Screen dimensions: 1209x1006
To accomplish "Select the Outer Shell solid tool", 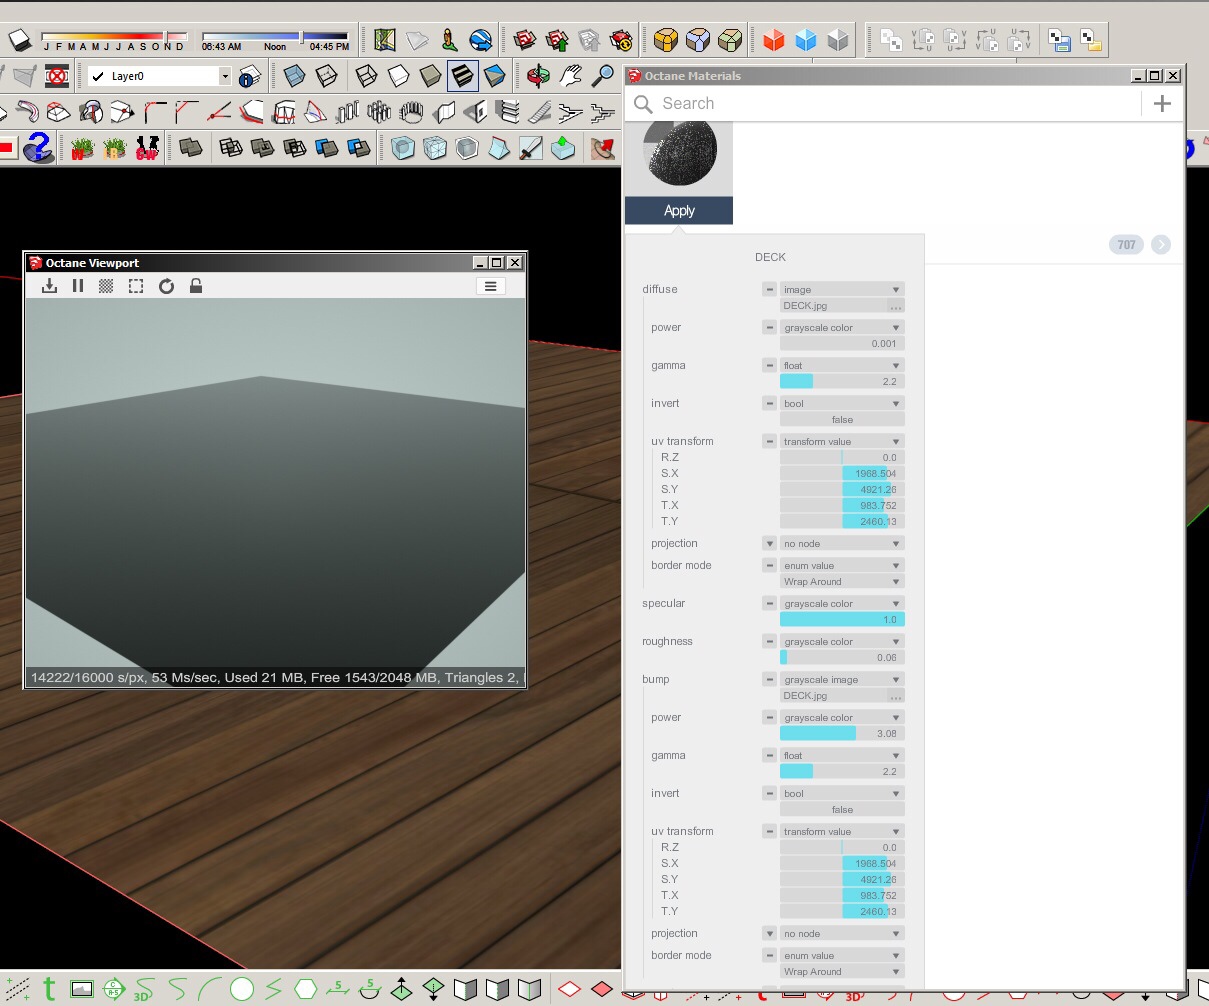I will [x=190, y=149].
